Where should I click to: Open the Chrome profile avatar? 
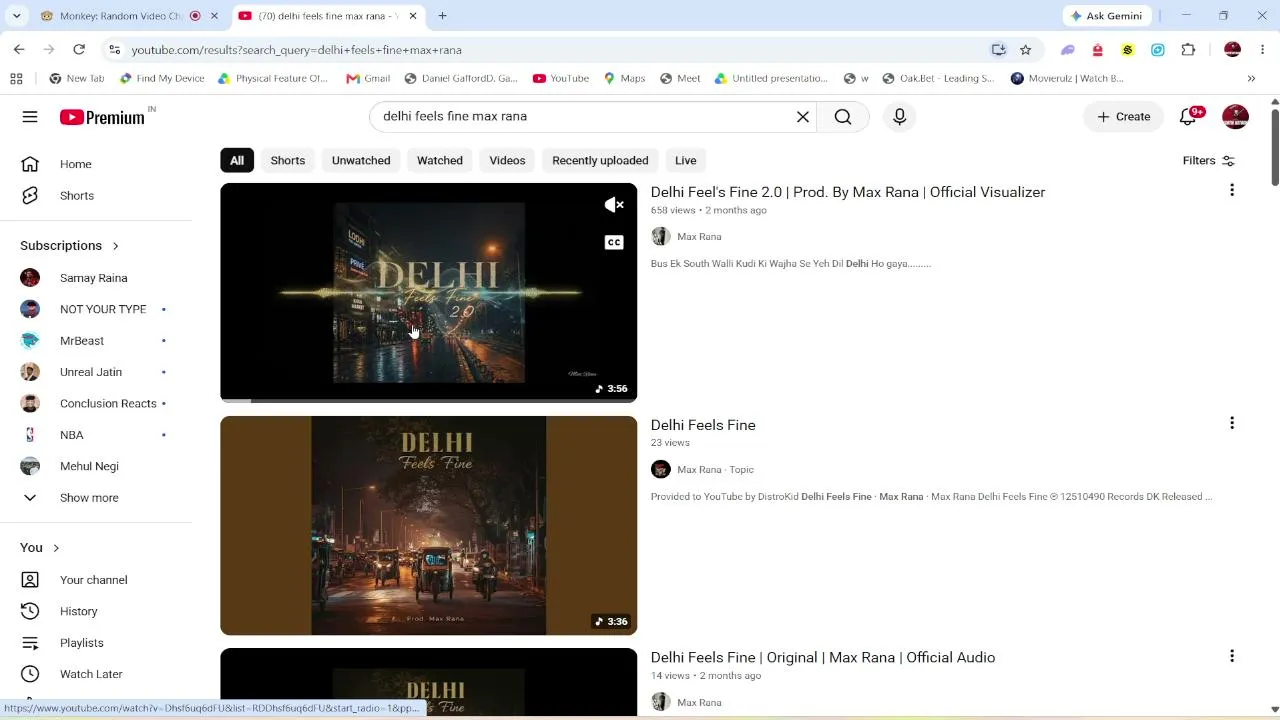1232,50
